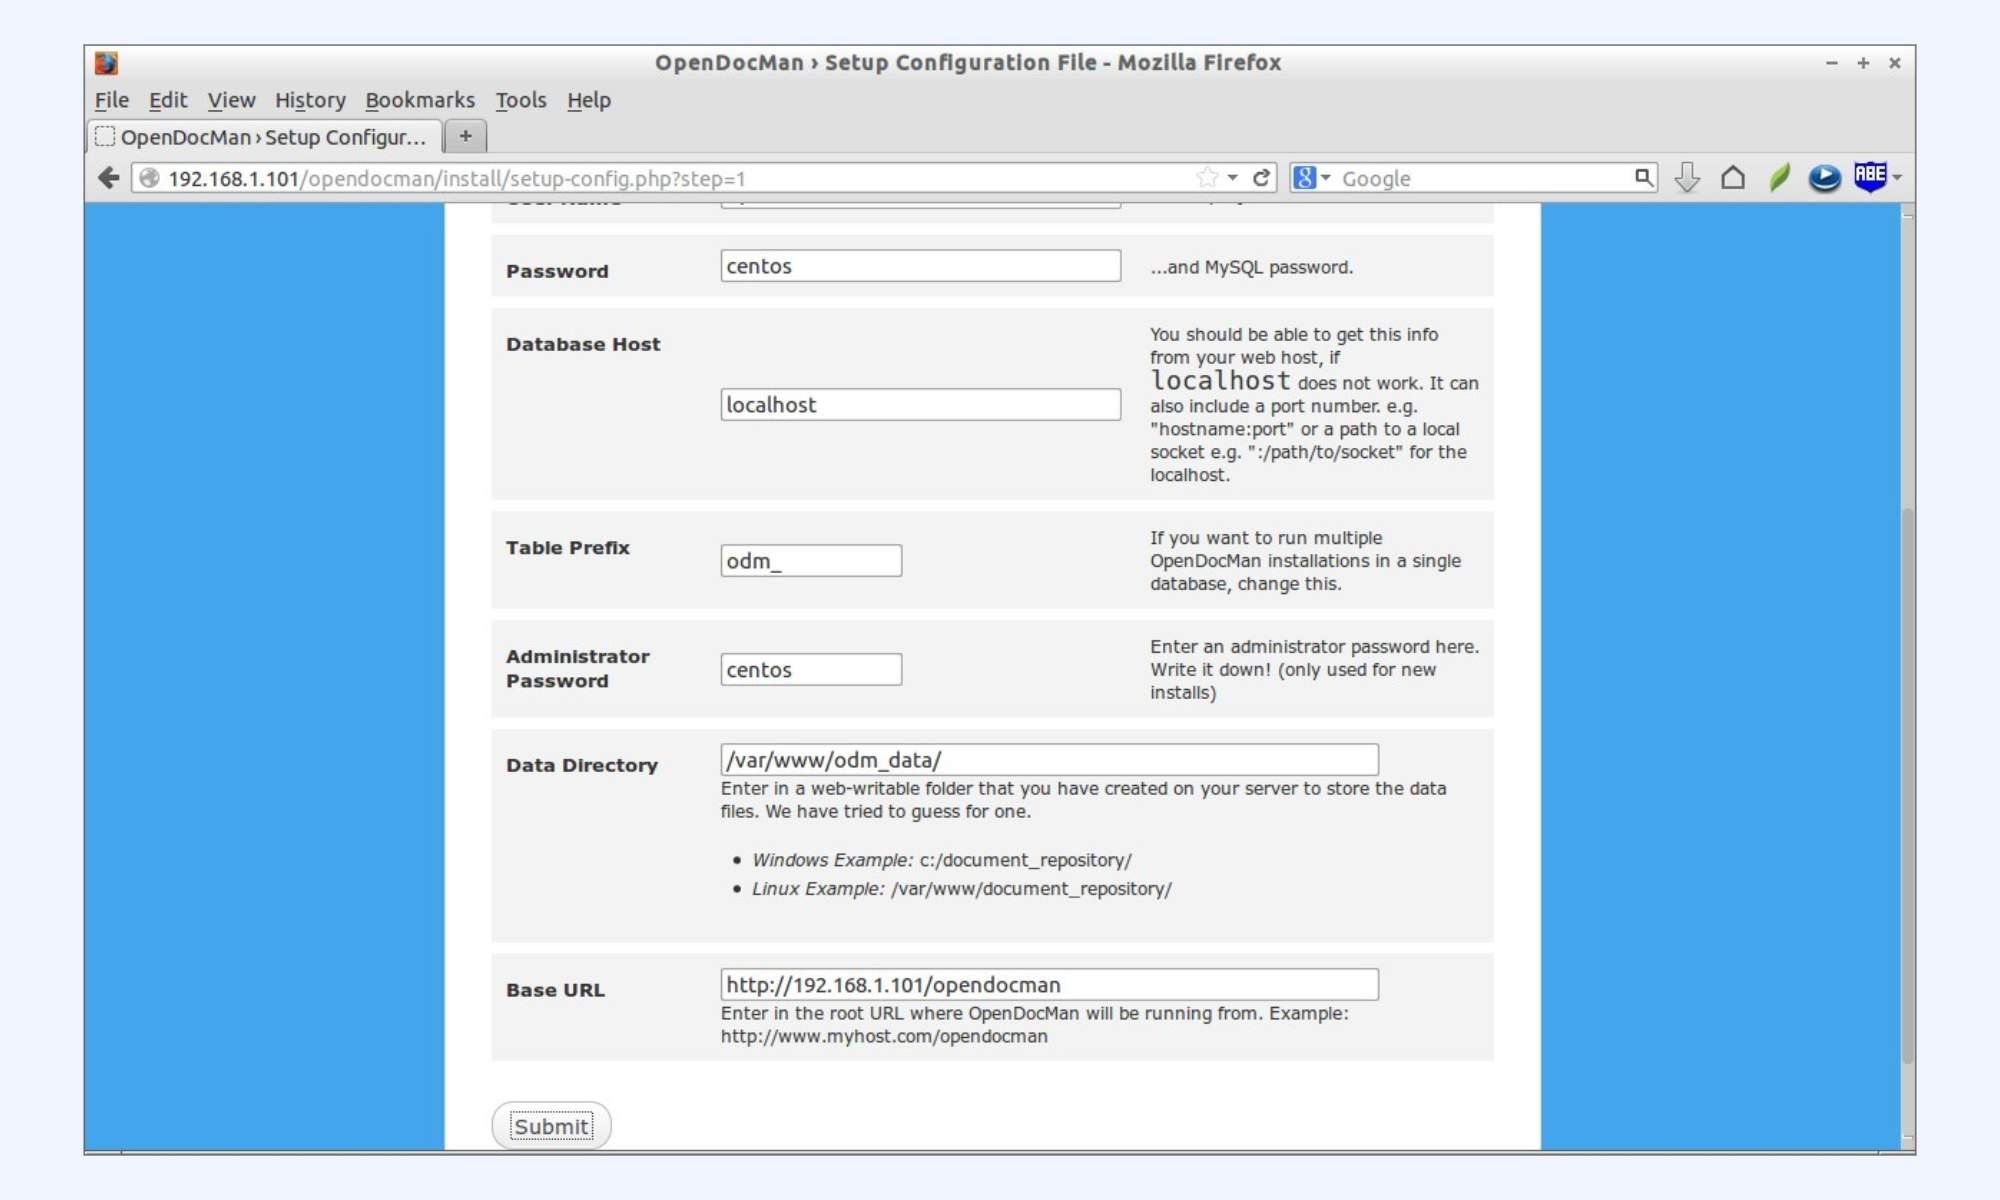
Task: Close the Firefox window
Action: click(1894, 63)
